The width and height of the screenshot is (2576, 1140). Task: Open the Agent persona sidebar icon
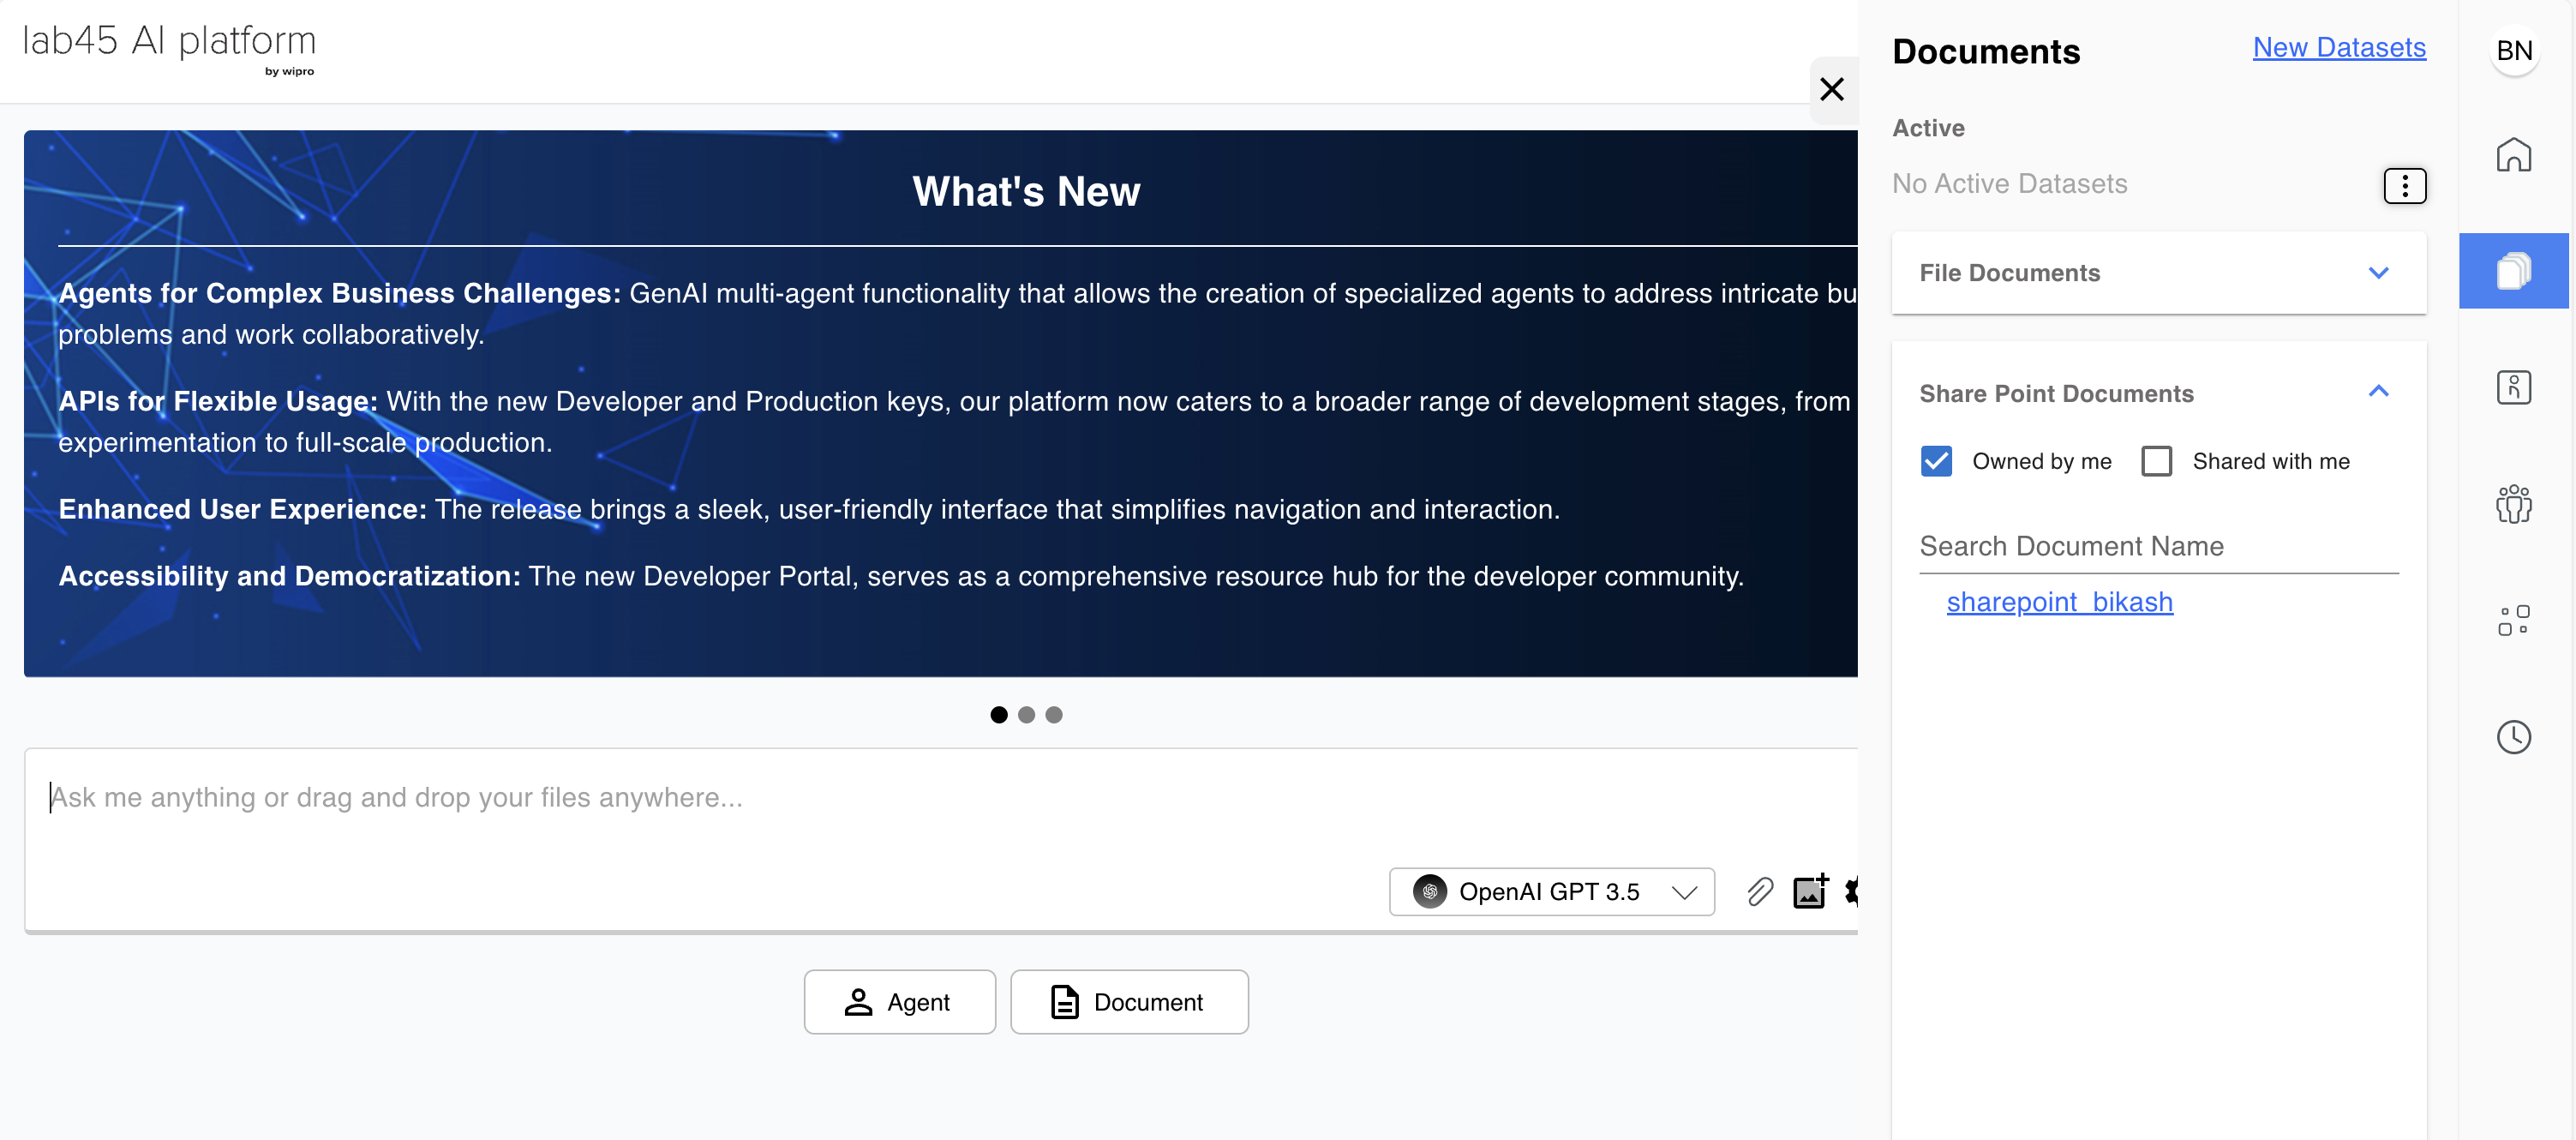coord(2513,387)
